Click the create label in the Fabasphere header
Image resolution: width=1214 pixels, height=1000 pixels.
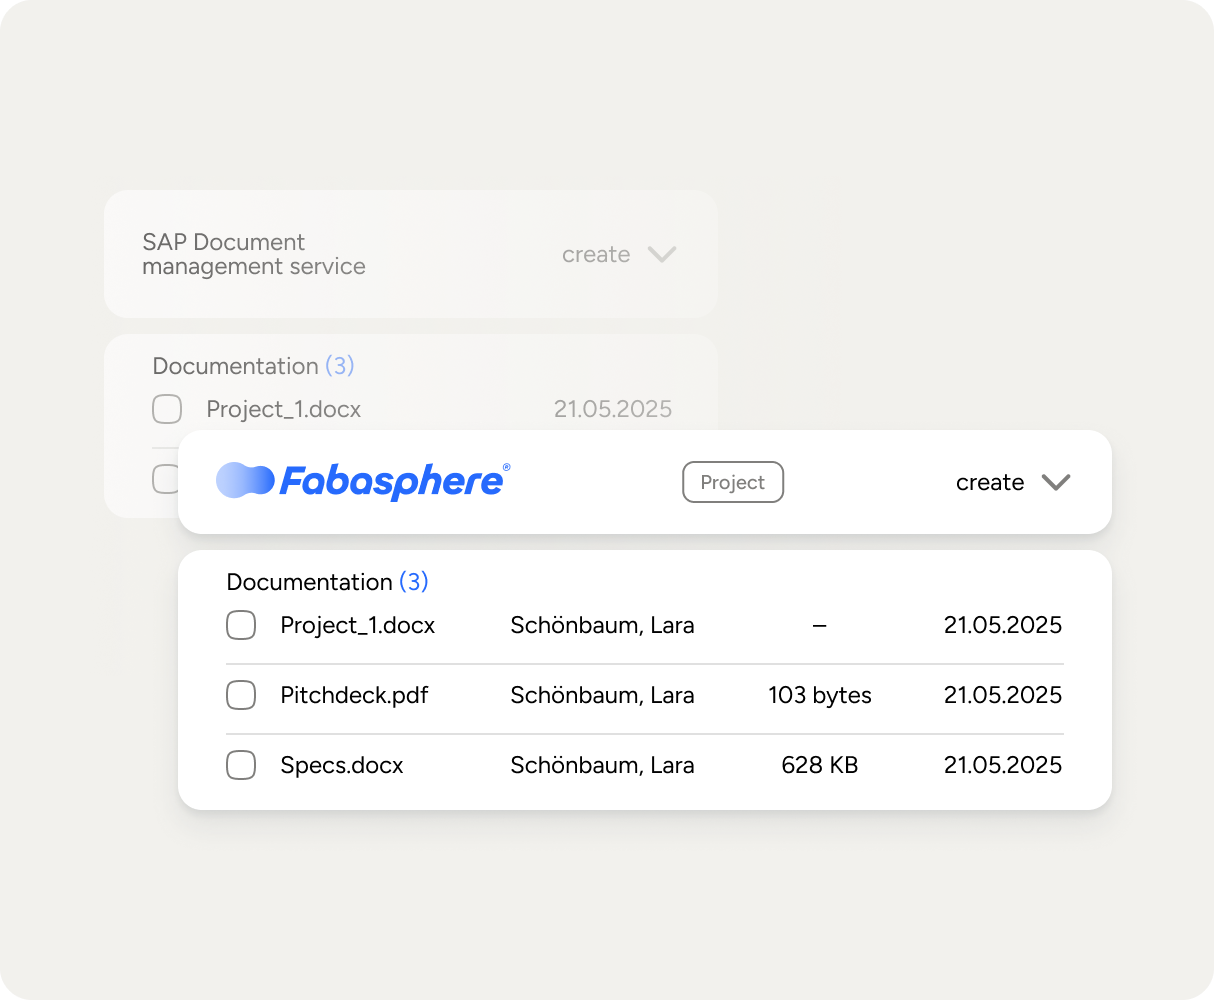(989, 482)
